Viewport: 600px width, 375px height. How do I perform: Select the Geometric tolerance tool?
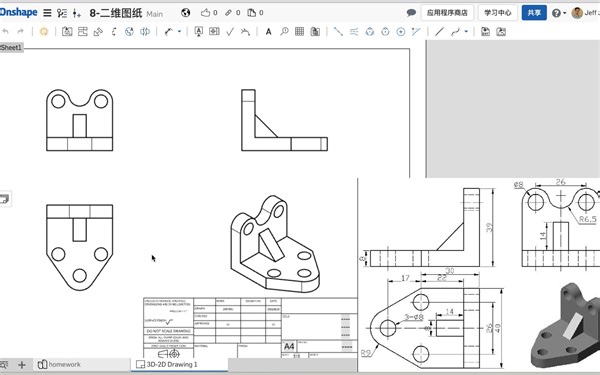[x=214, y=31]
